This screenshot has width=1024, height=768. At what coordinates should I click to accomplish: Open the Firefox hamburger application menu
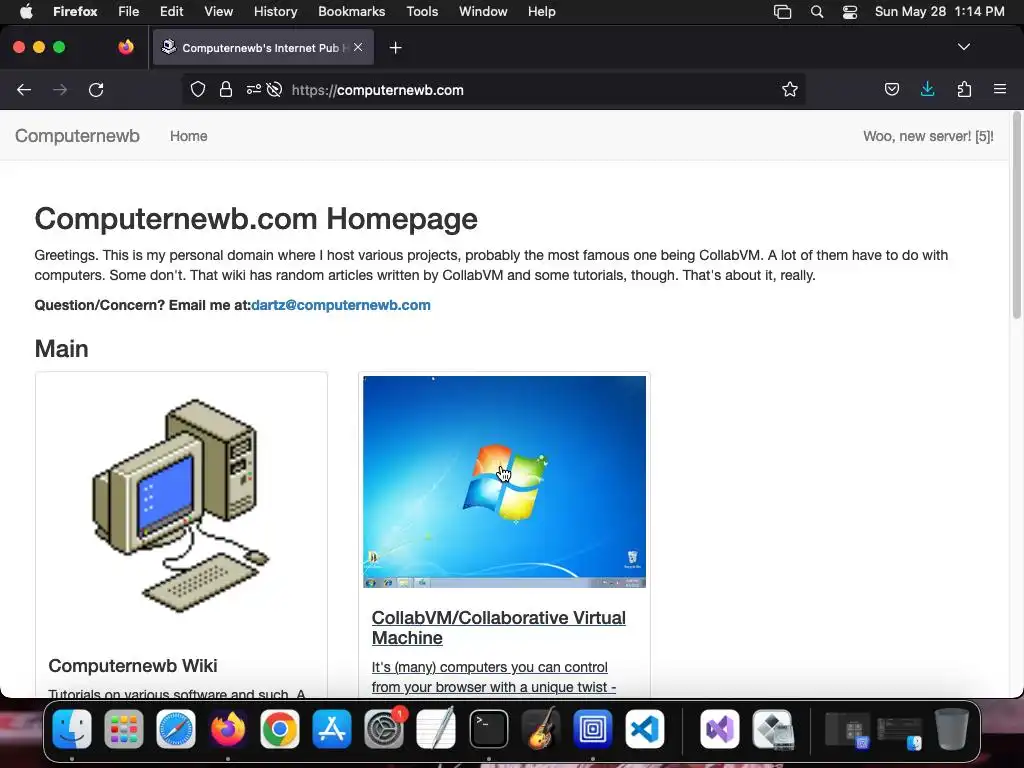click(x=1000, y=89)
